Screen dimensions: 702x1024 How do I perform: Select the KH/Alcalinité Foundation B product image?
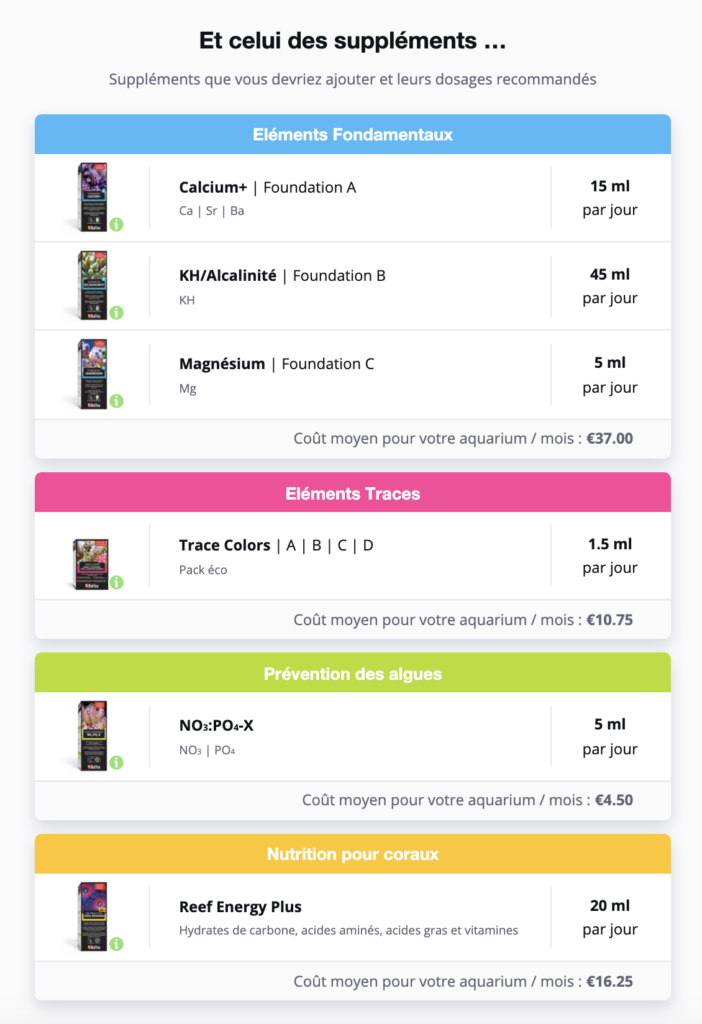click(92, 285)
